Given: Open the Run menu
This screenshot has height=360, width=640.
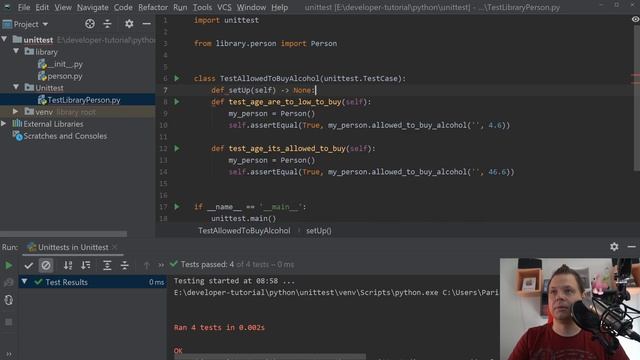Looking at the screenshot, I should click(x=180, y=7).
